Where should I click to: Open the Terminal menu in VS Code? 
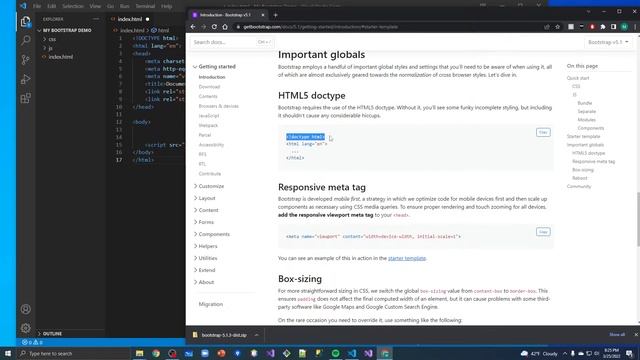click(x=145, y=6)
